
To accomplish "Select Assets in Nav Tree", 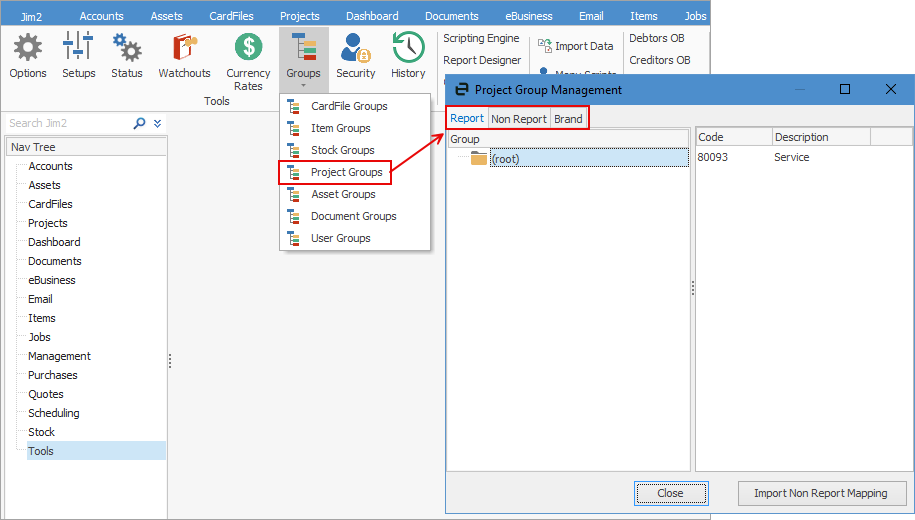I will pos(44,185).
